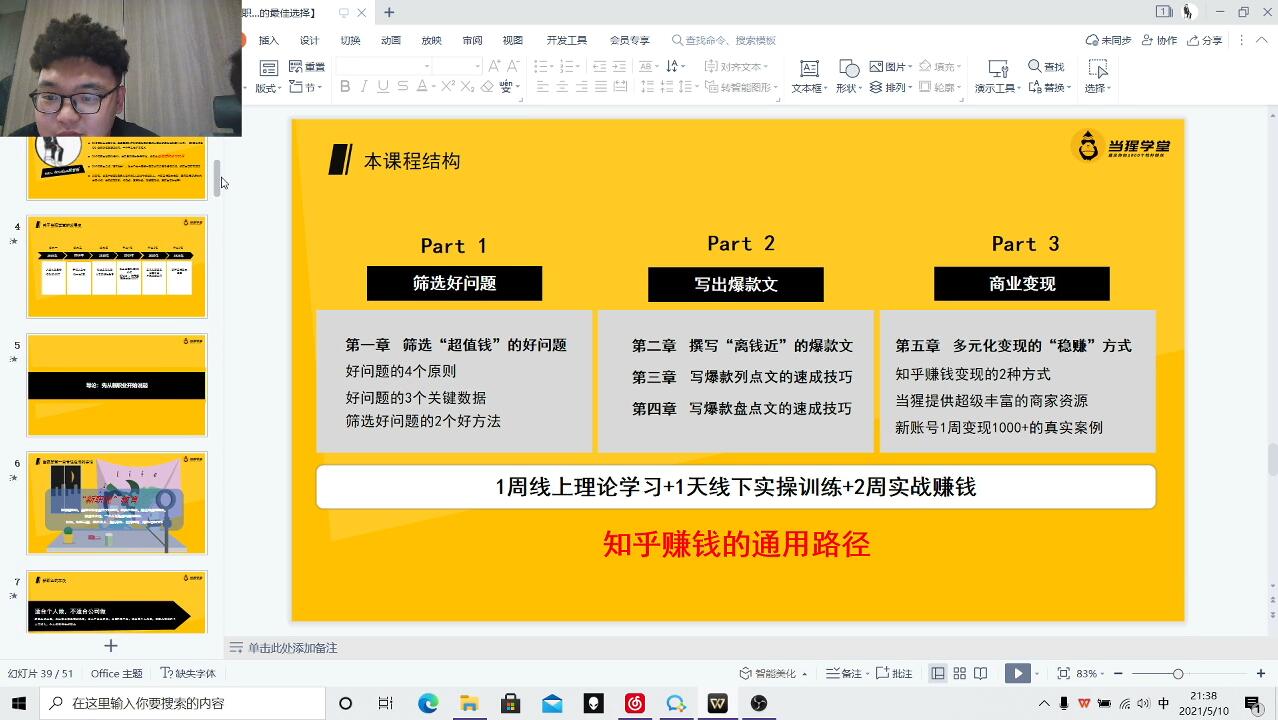The height and width of the screenshot is (720, 1278).
Task: Click Smart Beautify (智能美化) in status bar
Action: tap(772, 673)
